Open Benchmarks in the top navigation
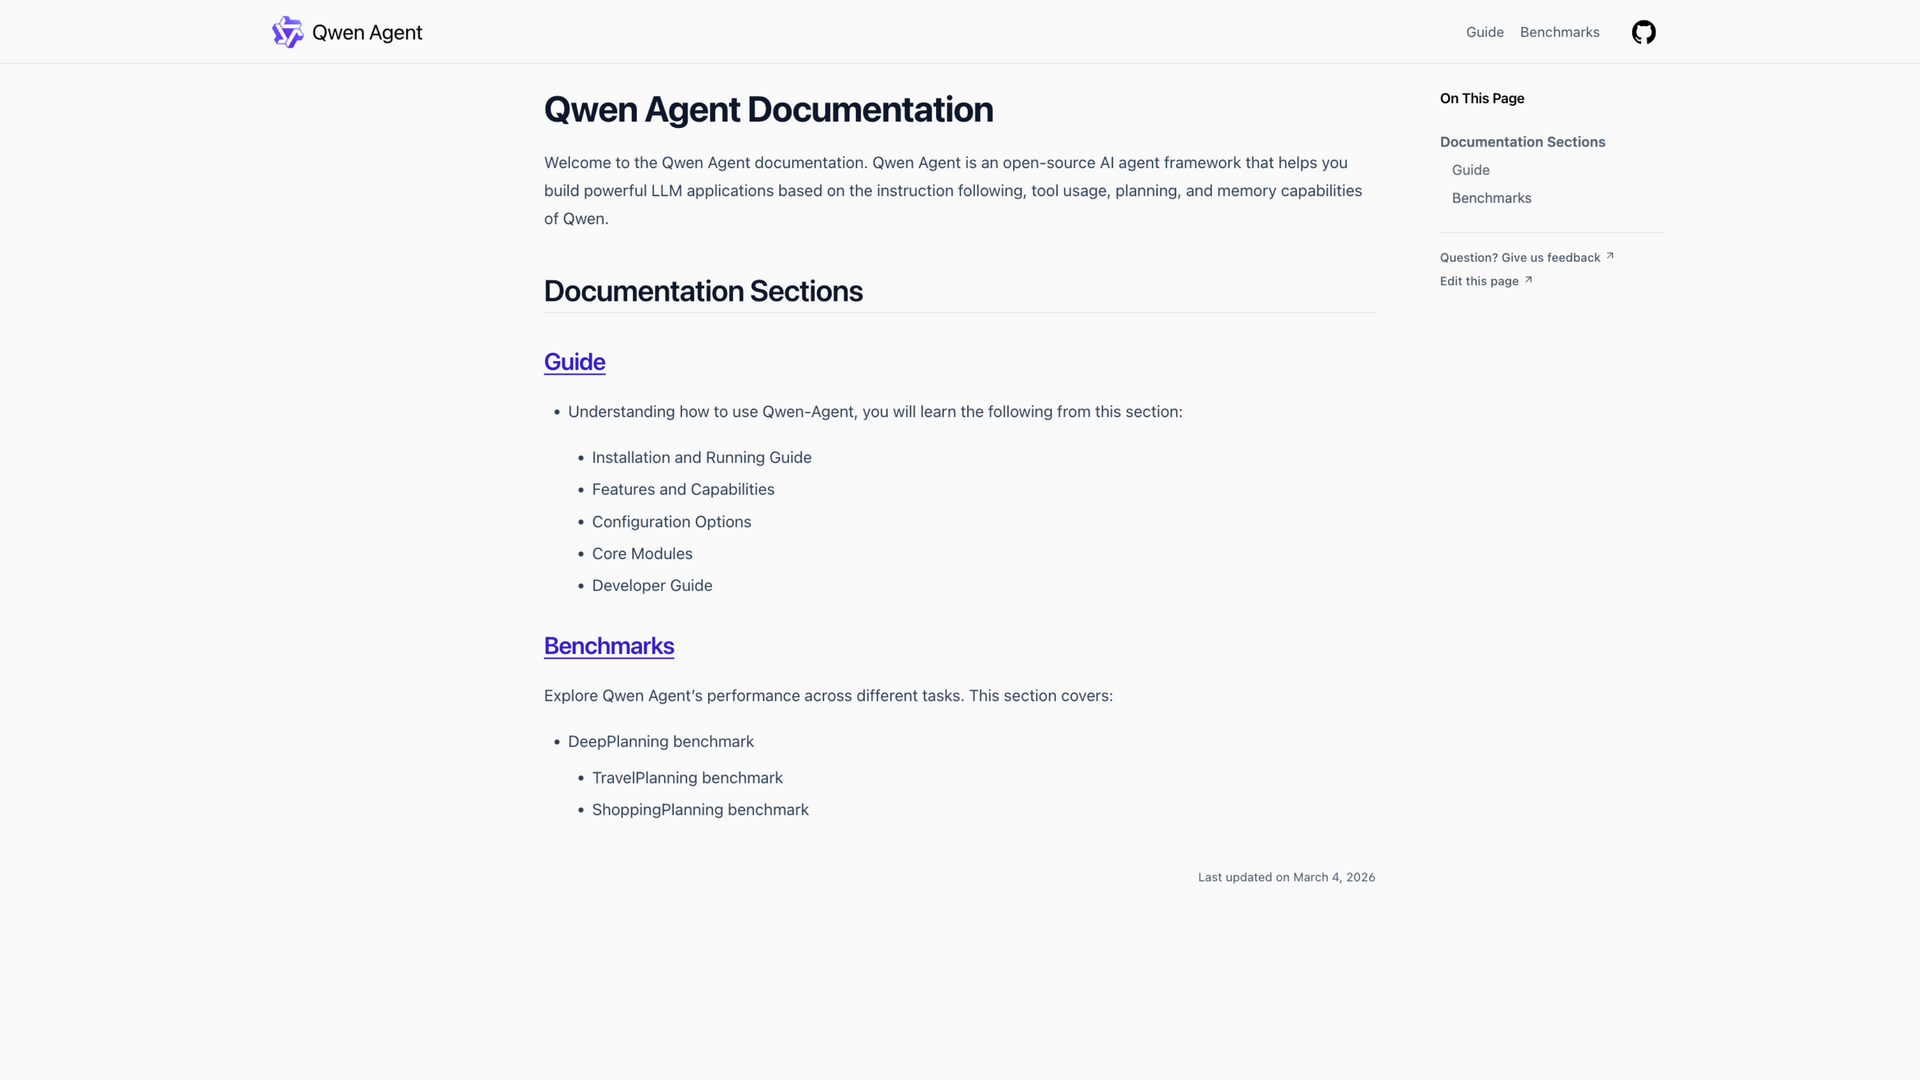Viewport: 1920px width, 1080px height. (1559, 32)
